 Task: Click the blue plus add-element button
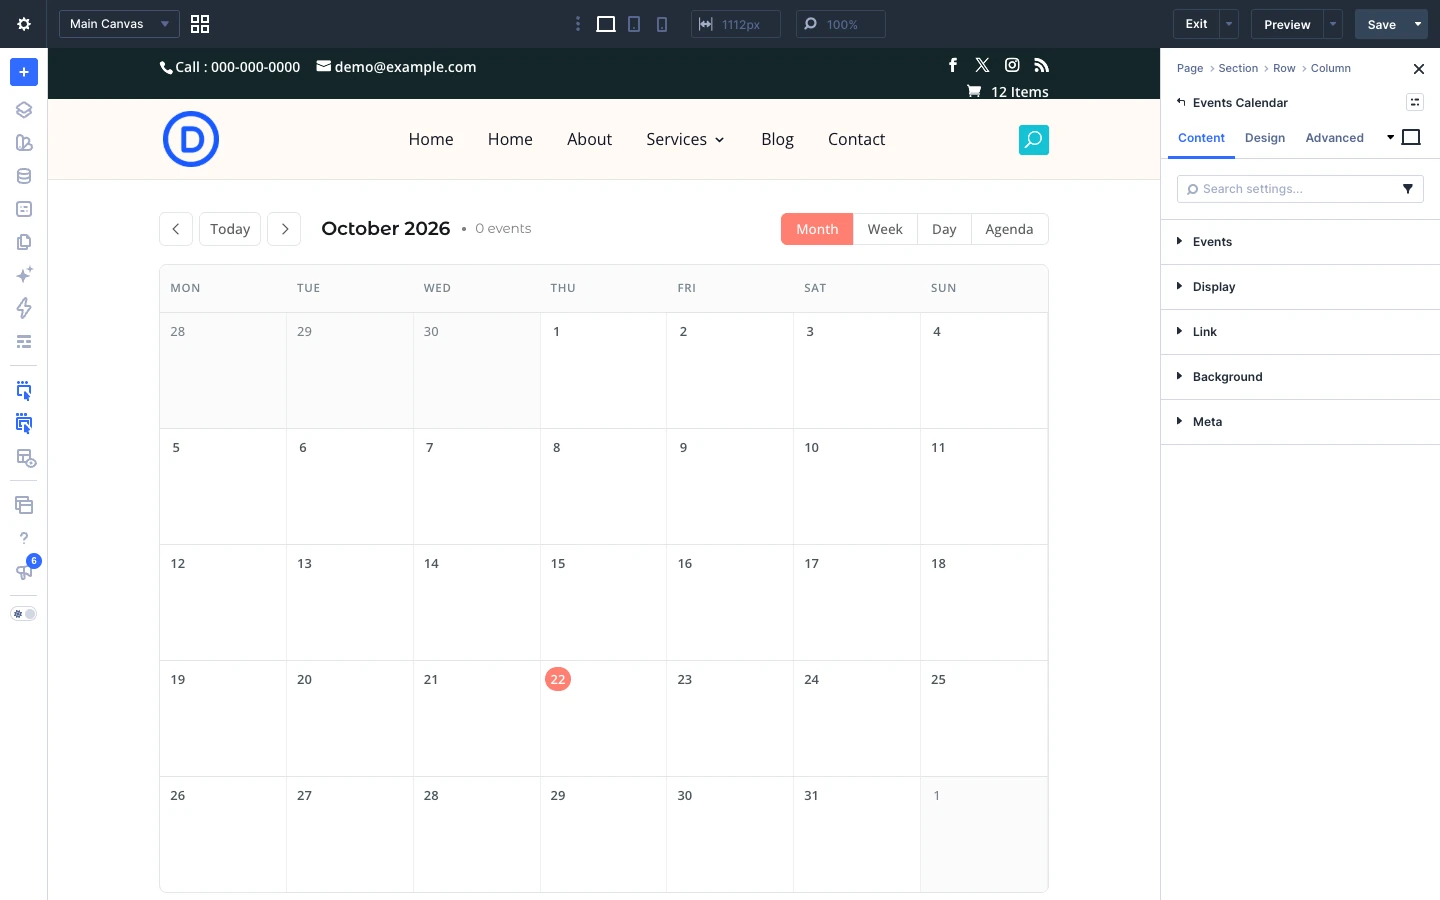24,72
